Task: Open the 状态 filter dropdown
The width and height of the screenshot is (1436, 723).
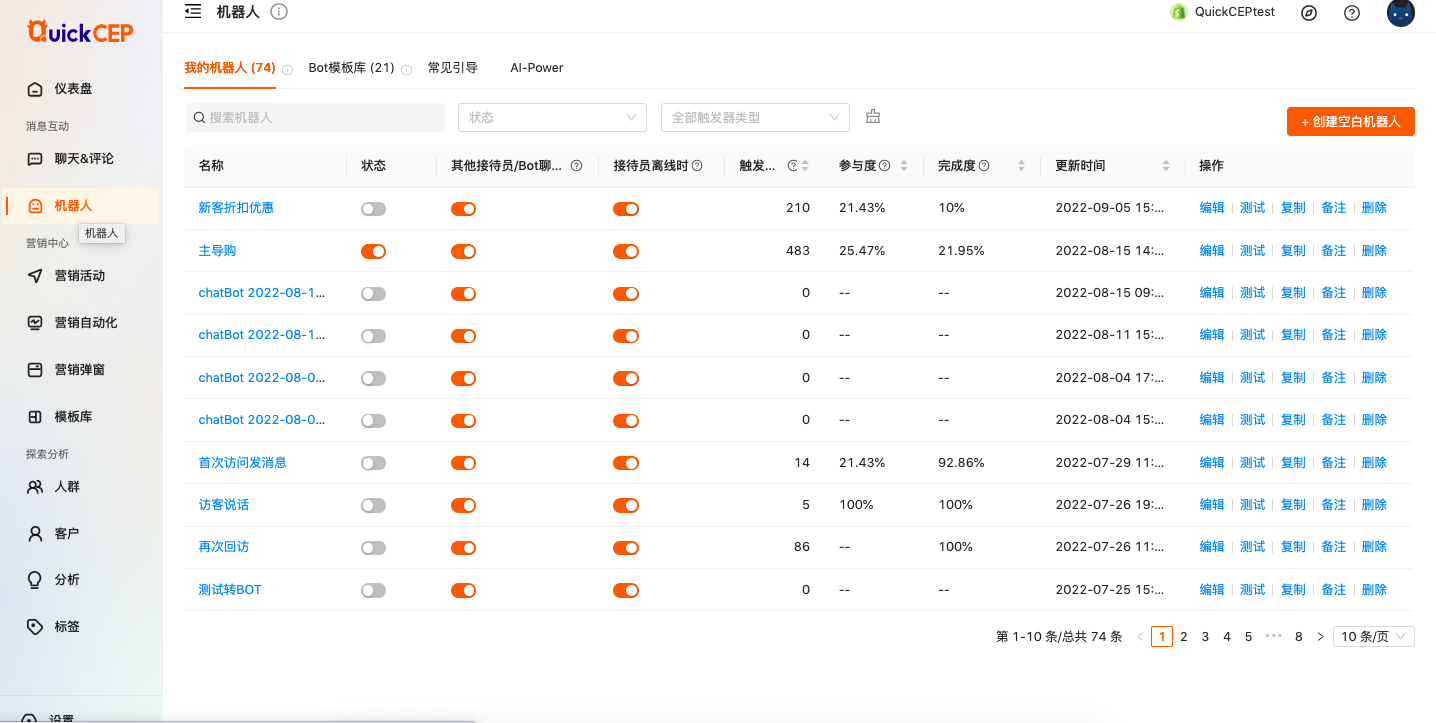Action: [x=552, y=117]
